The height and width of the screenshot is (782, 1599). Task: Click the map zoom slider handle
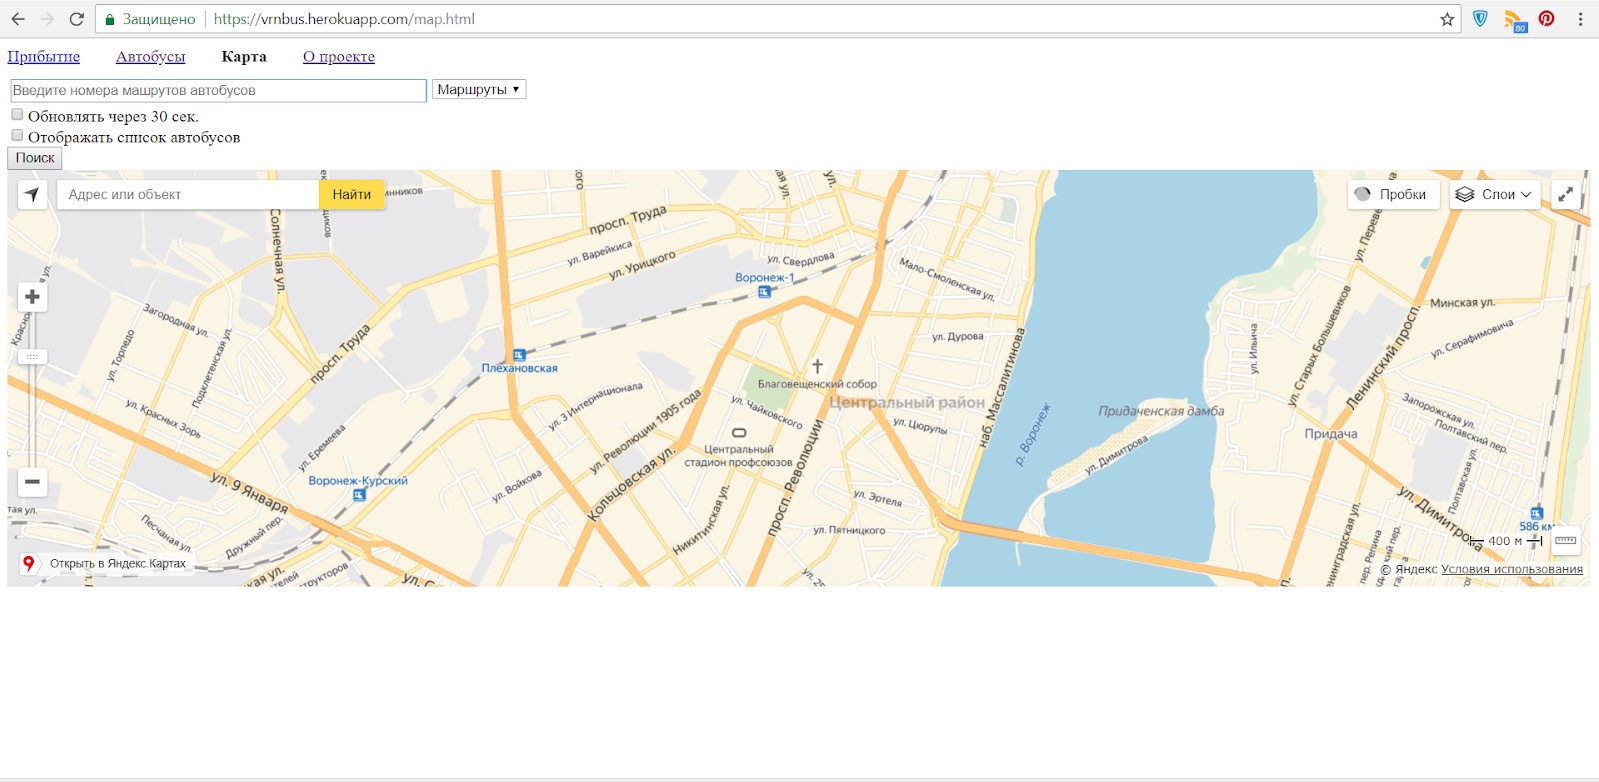32,356
